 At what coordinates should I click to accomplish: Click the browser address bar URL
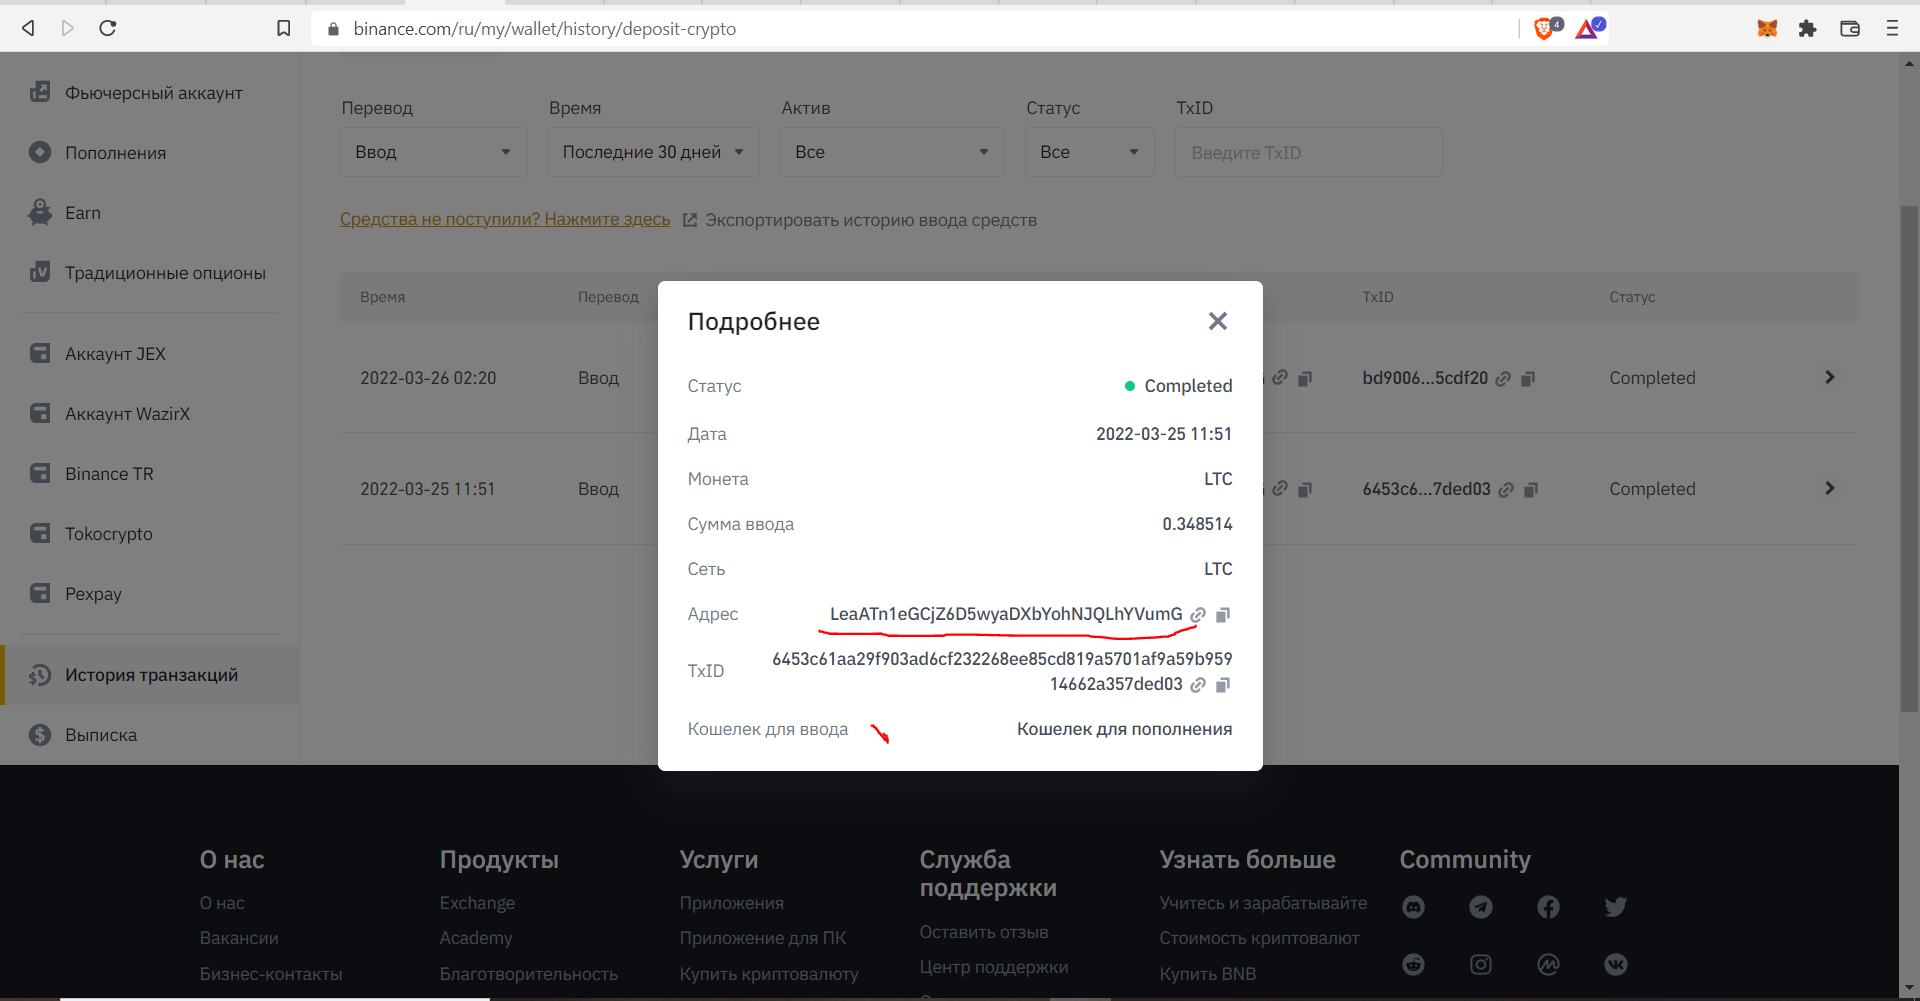coord(545,29)
